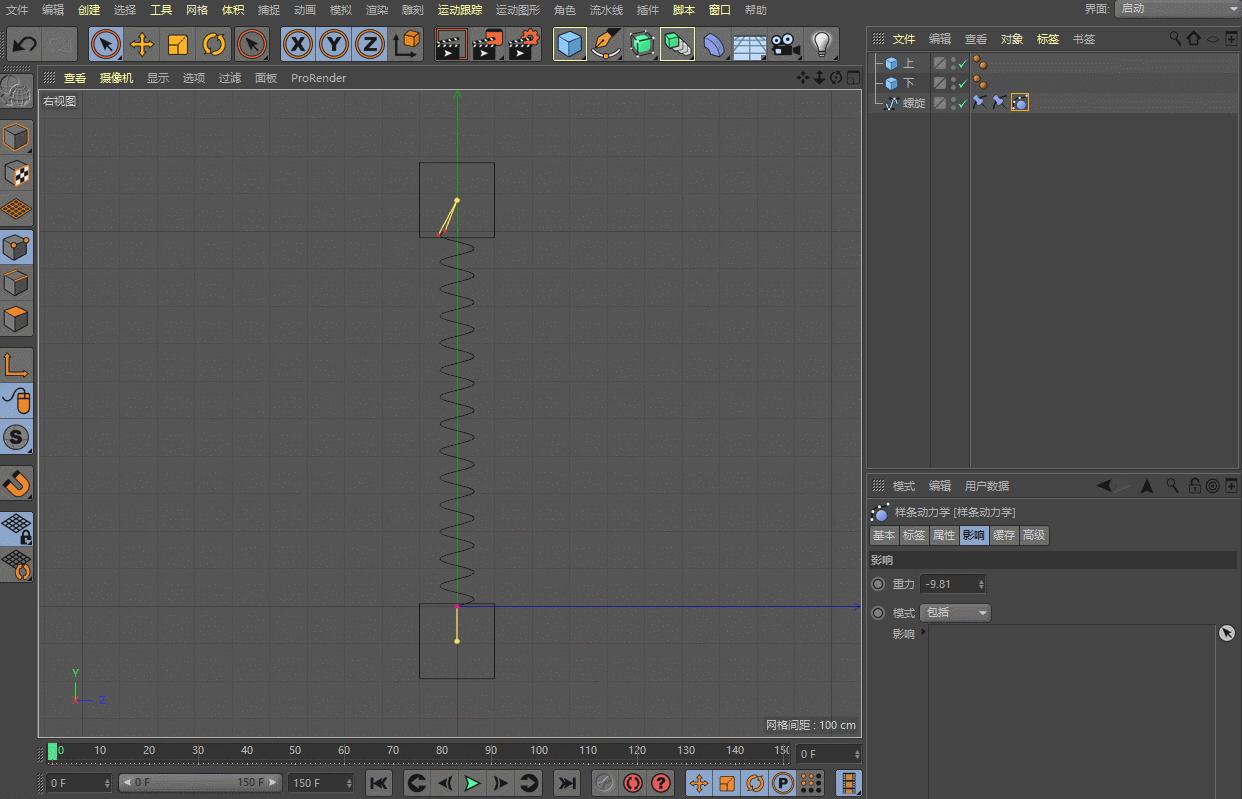
Task: Select the spline Pen tool icon
Action: click(x=605, y=44)
